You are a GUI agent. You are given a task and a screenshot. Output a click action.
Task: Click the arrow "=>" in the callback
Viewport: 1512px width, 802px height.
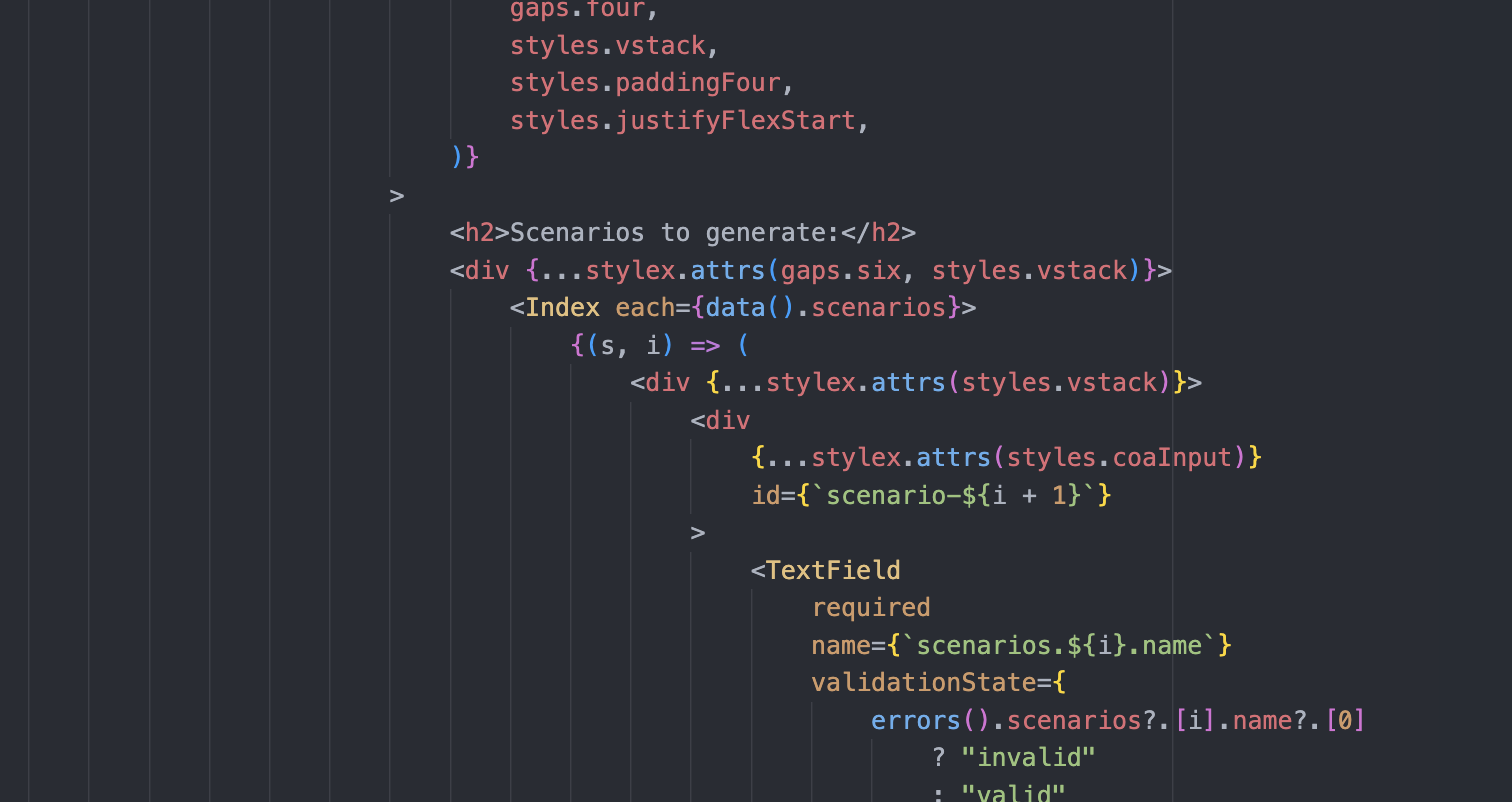[x=705, y=345]
